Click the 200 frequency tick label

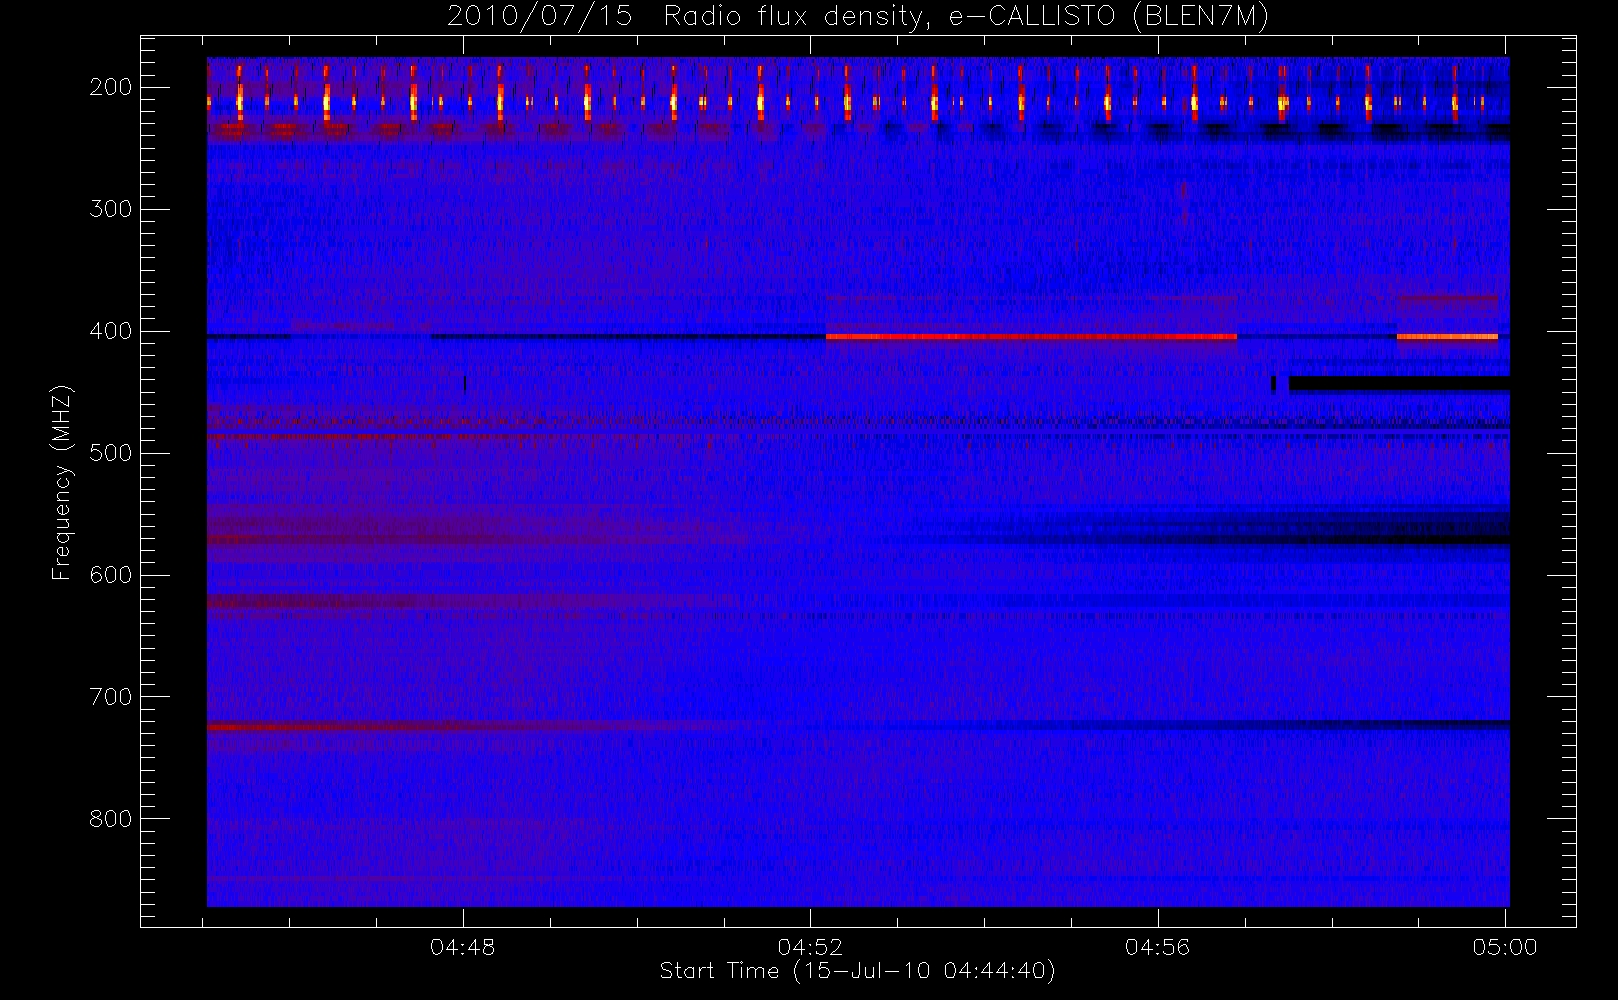110,87
